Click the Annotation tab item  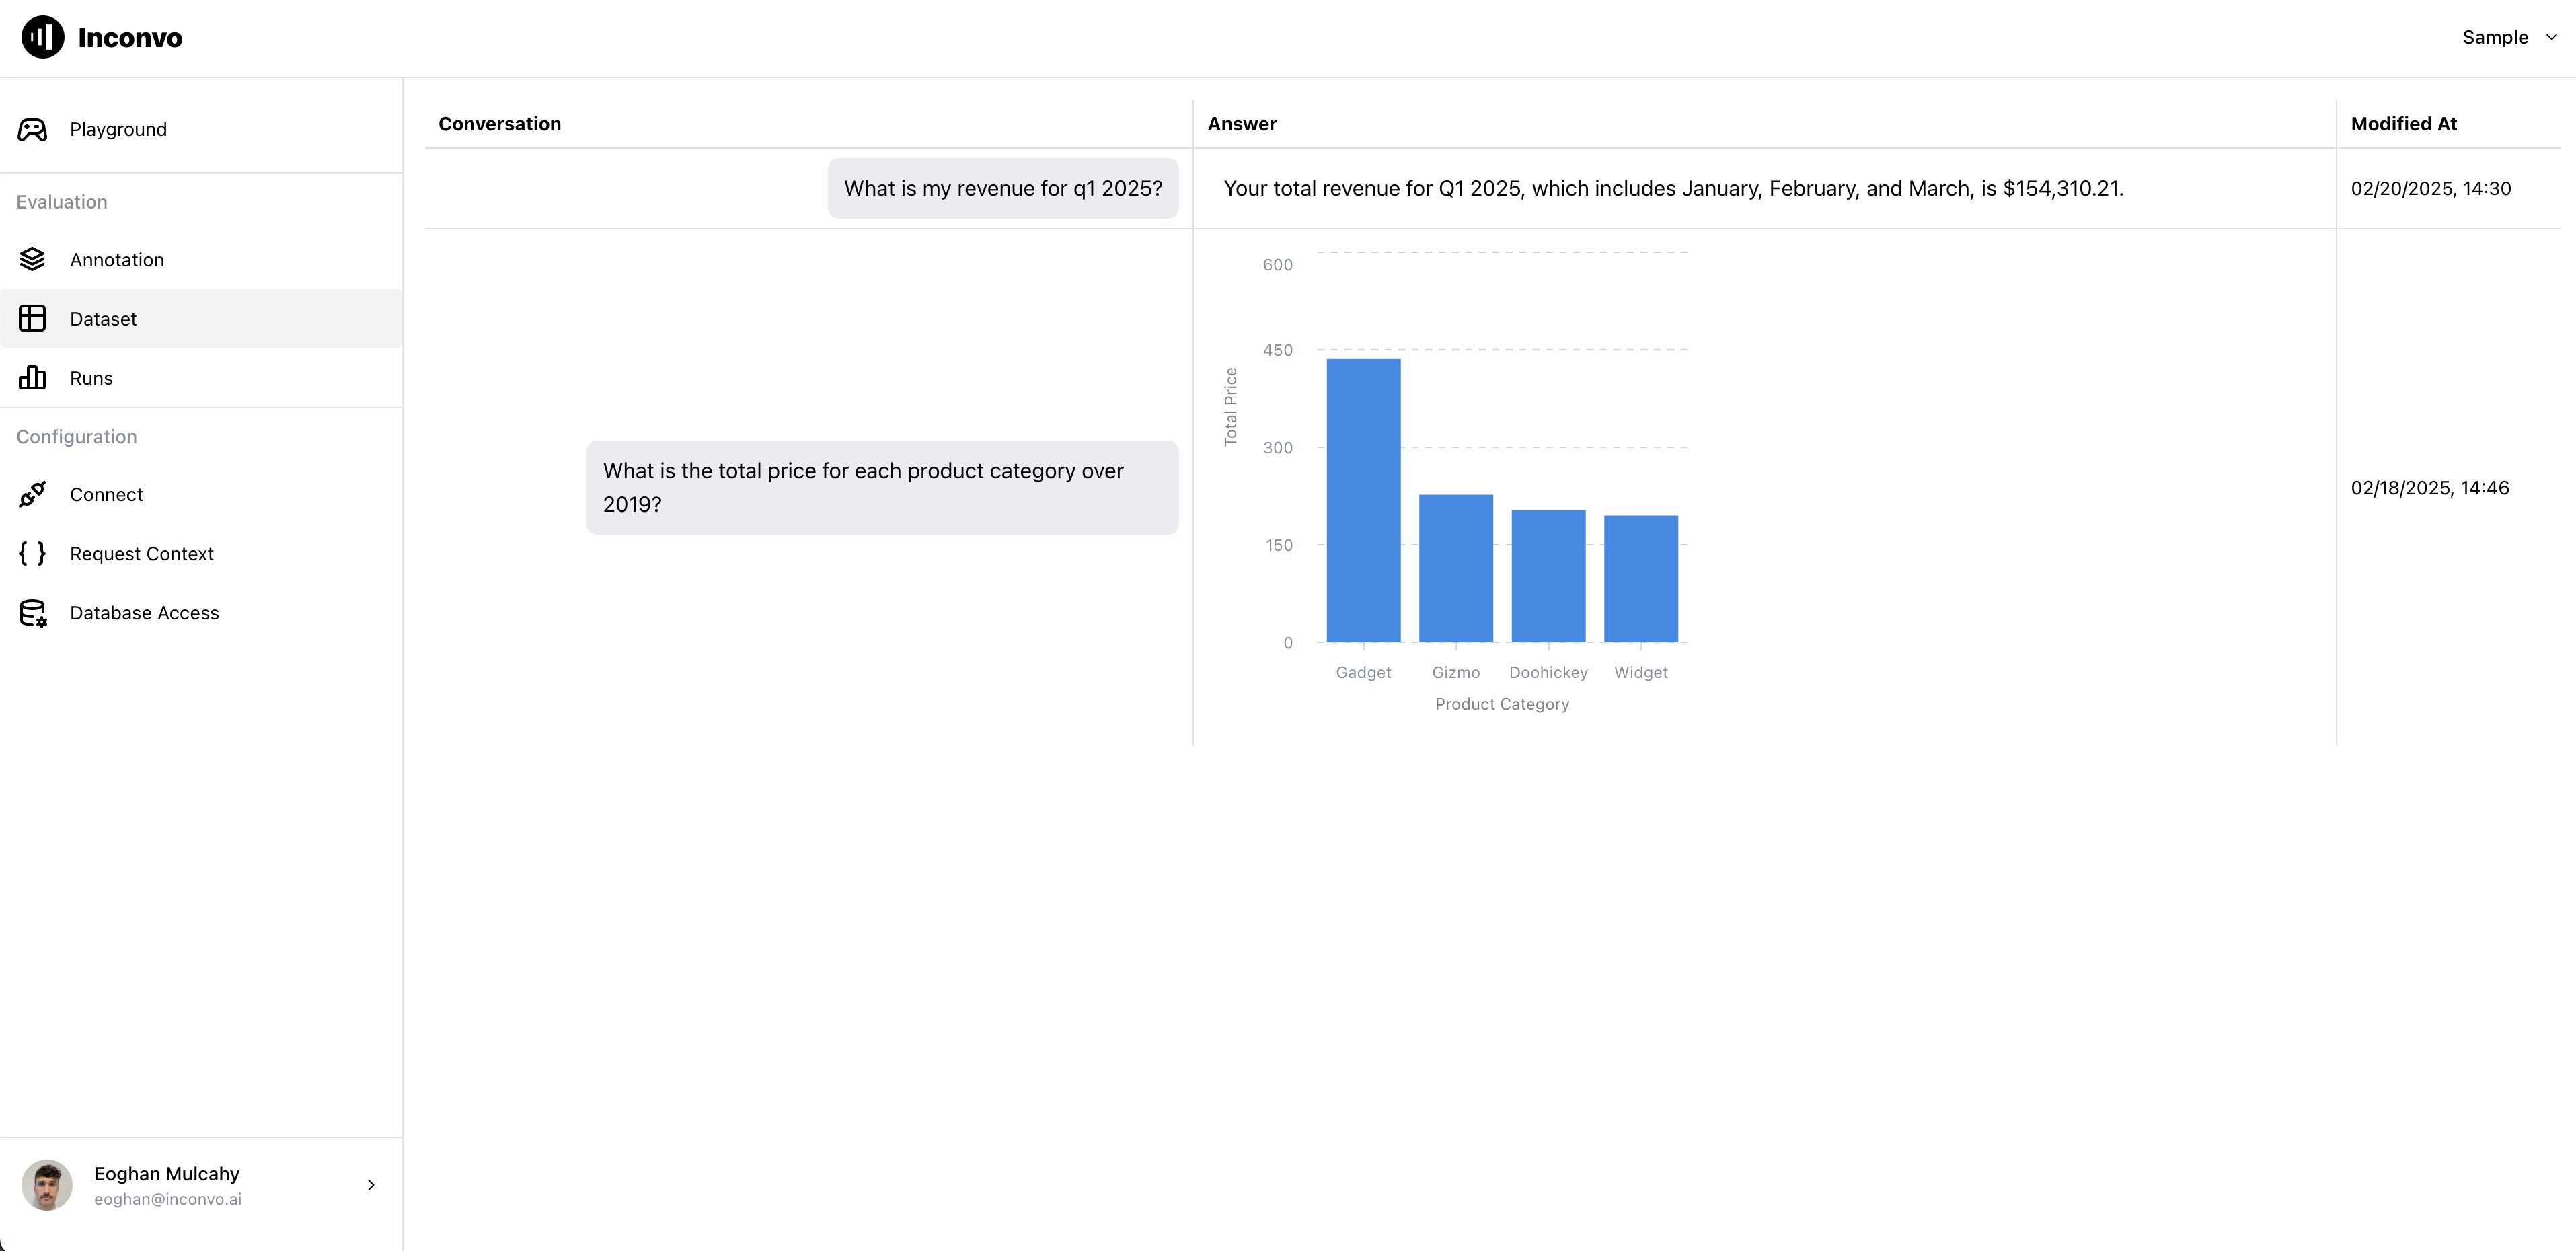115,258
